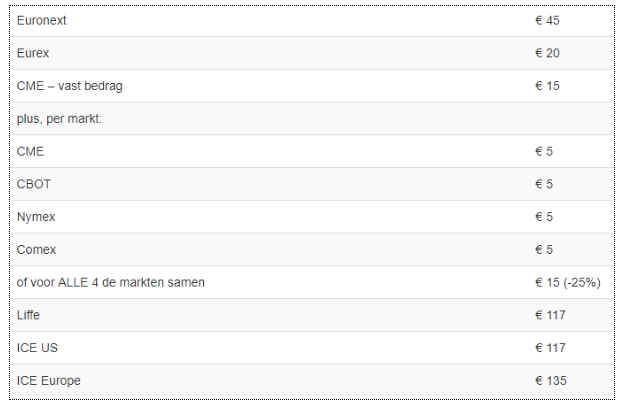The height and width of the screenshot is (407, 621).
Task: Click the Nymex row label
Action: 36,217
